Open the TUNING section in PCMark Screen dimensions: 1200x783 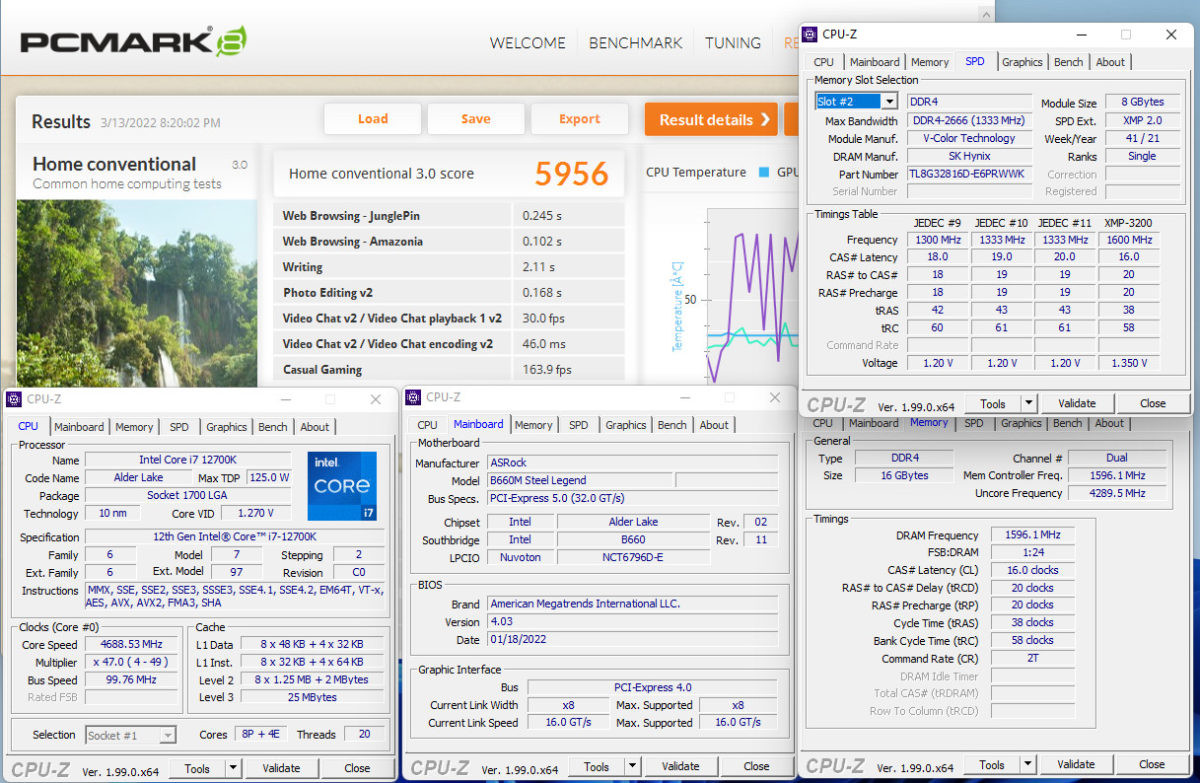click(x=733, y=43)
